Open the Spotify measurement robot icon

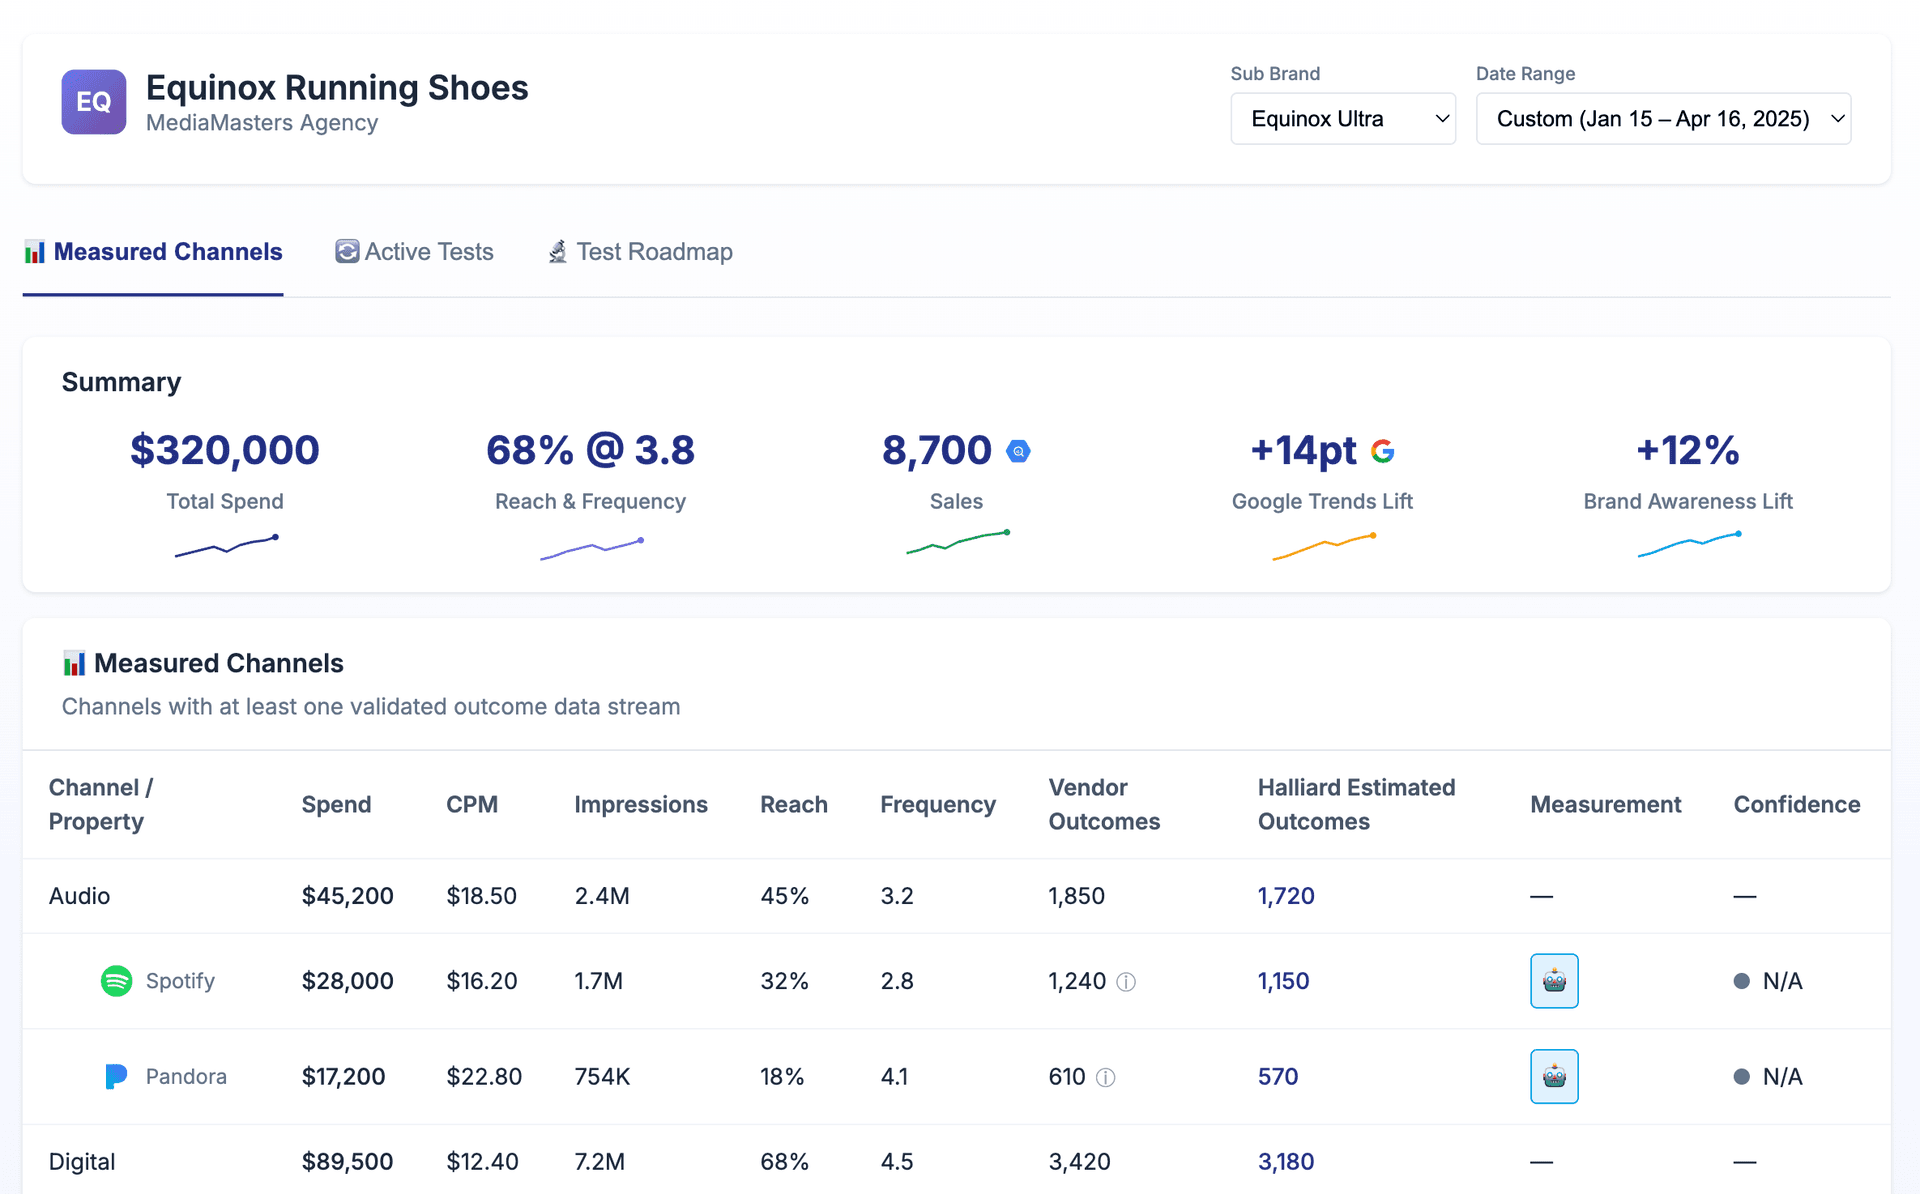click(1554, 981)
